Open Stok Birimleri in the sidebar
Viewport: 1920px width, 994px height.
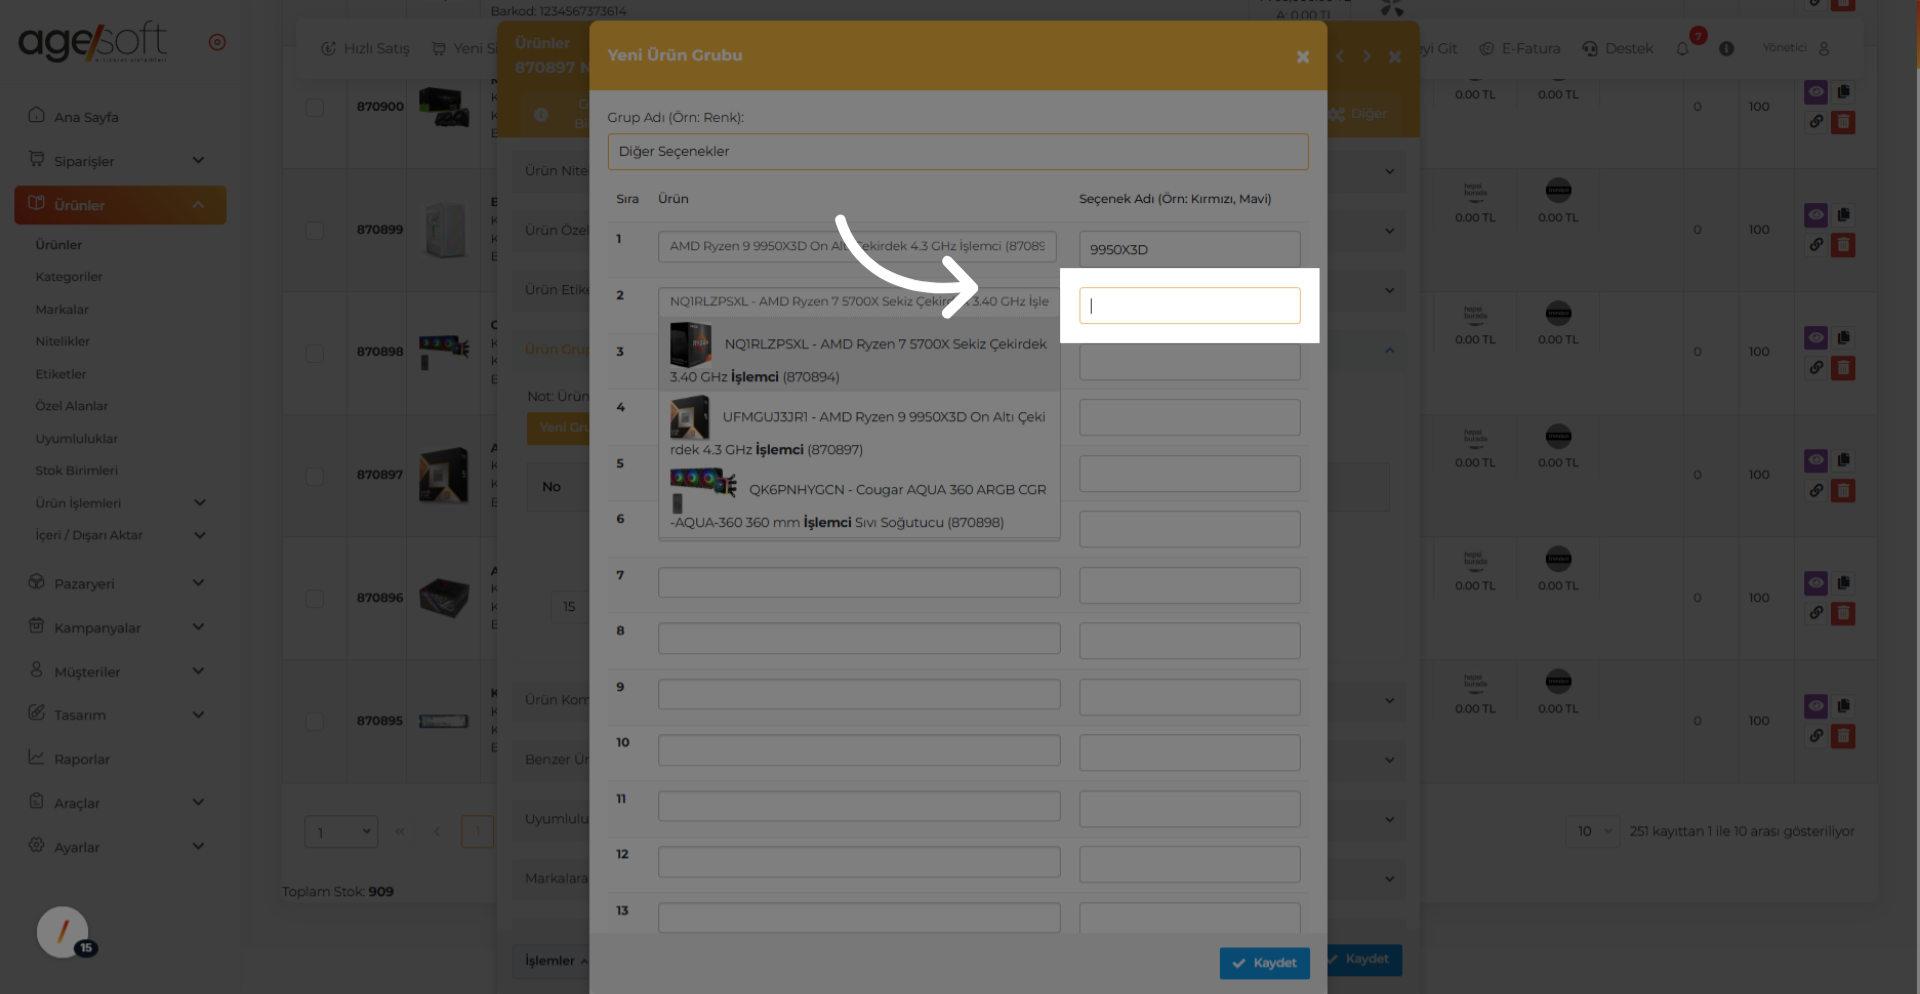tap(77, 470)
